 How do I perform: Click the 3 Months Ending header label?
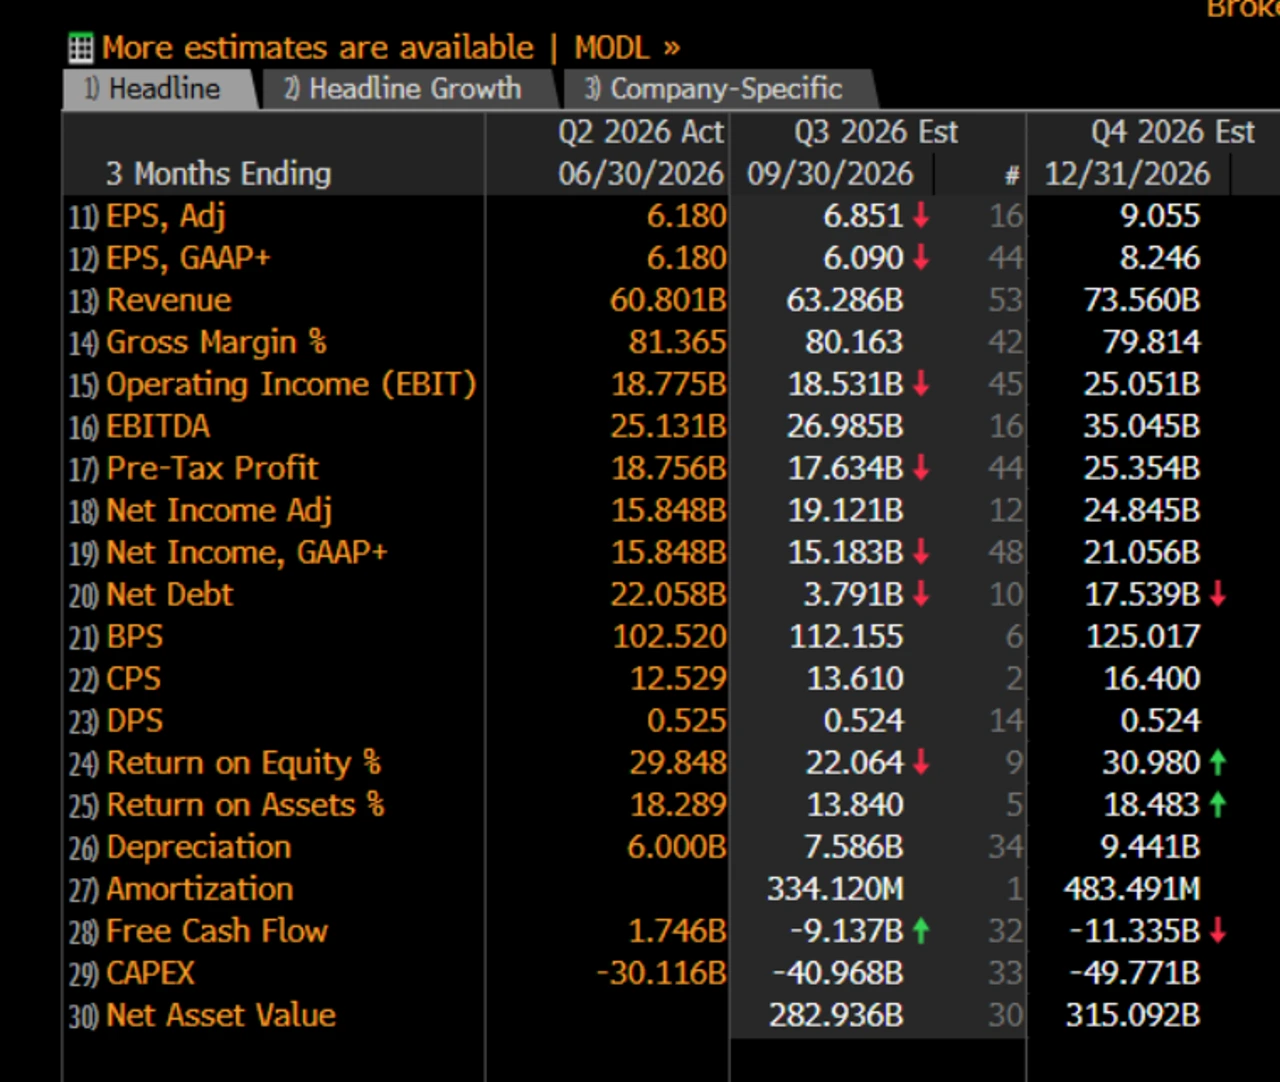point(218,174)
